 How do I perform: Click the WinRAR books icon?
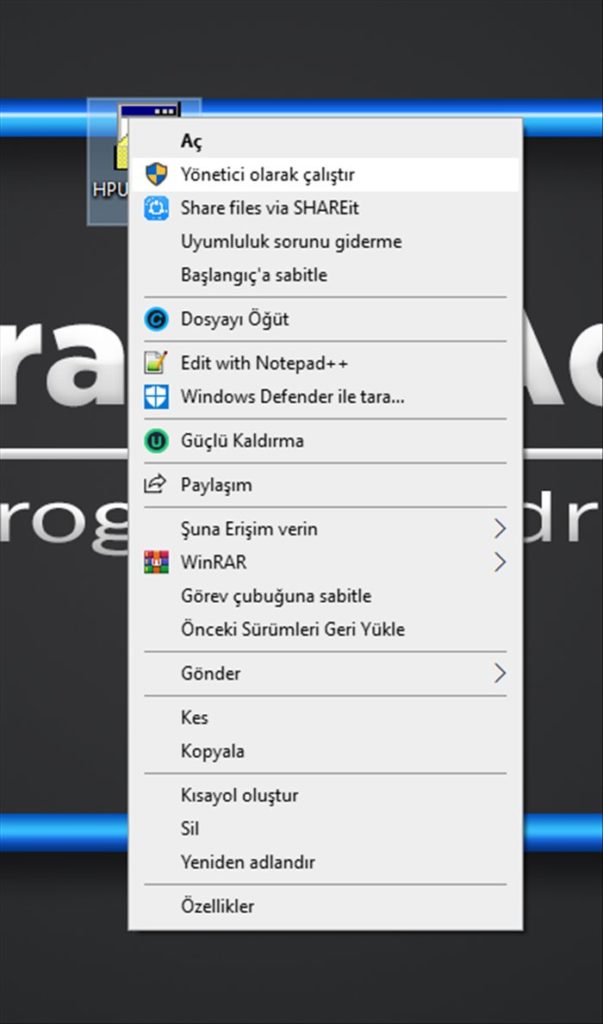156,562
